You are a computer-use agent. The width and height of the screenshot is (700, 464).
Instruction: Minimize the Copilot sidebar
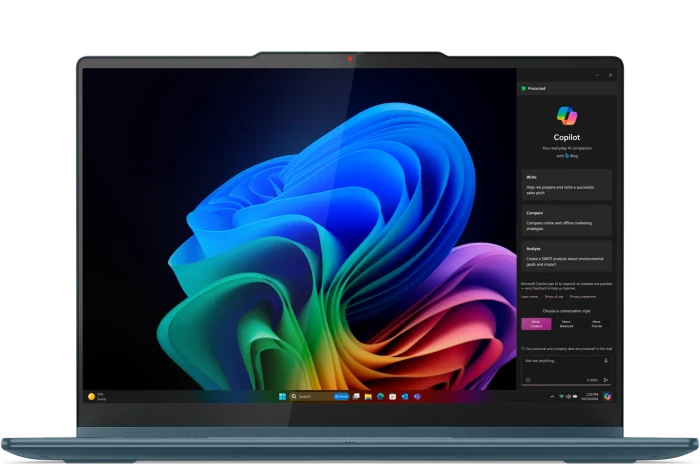597,75
